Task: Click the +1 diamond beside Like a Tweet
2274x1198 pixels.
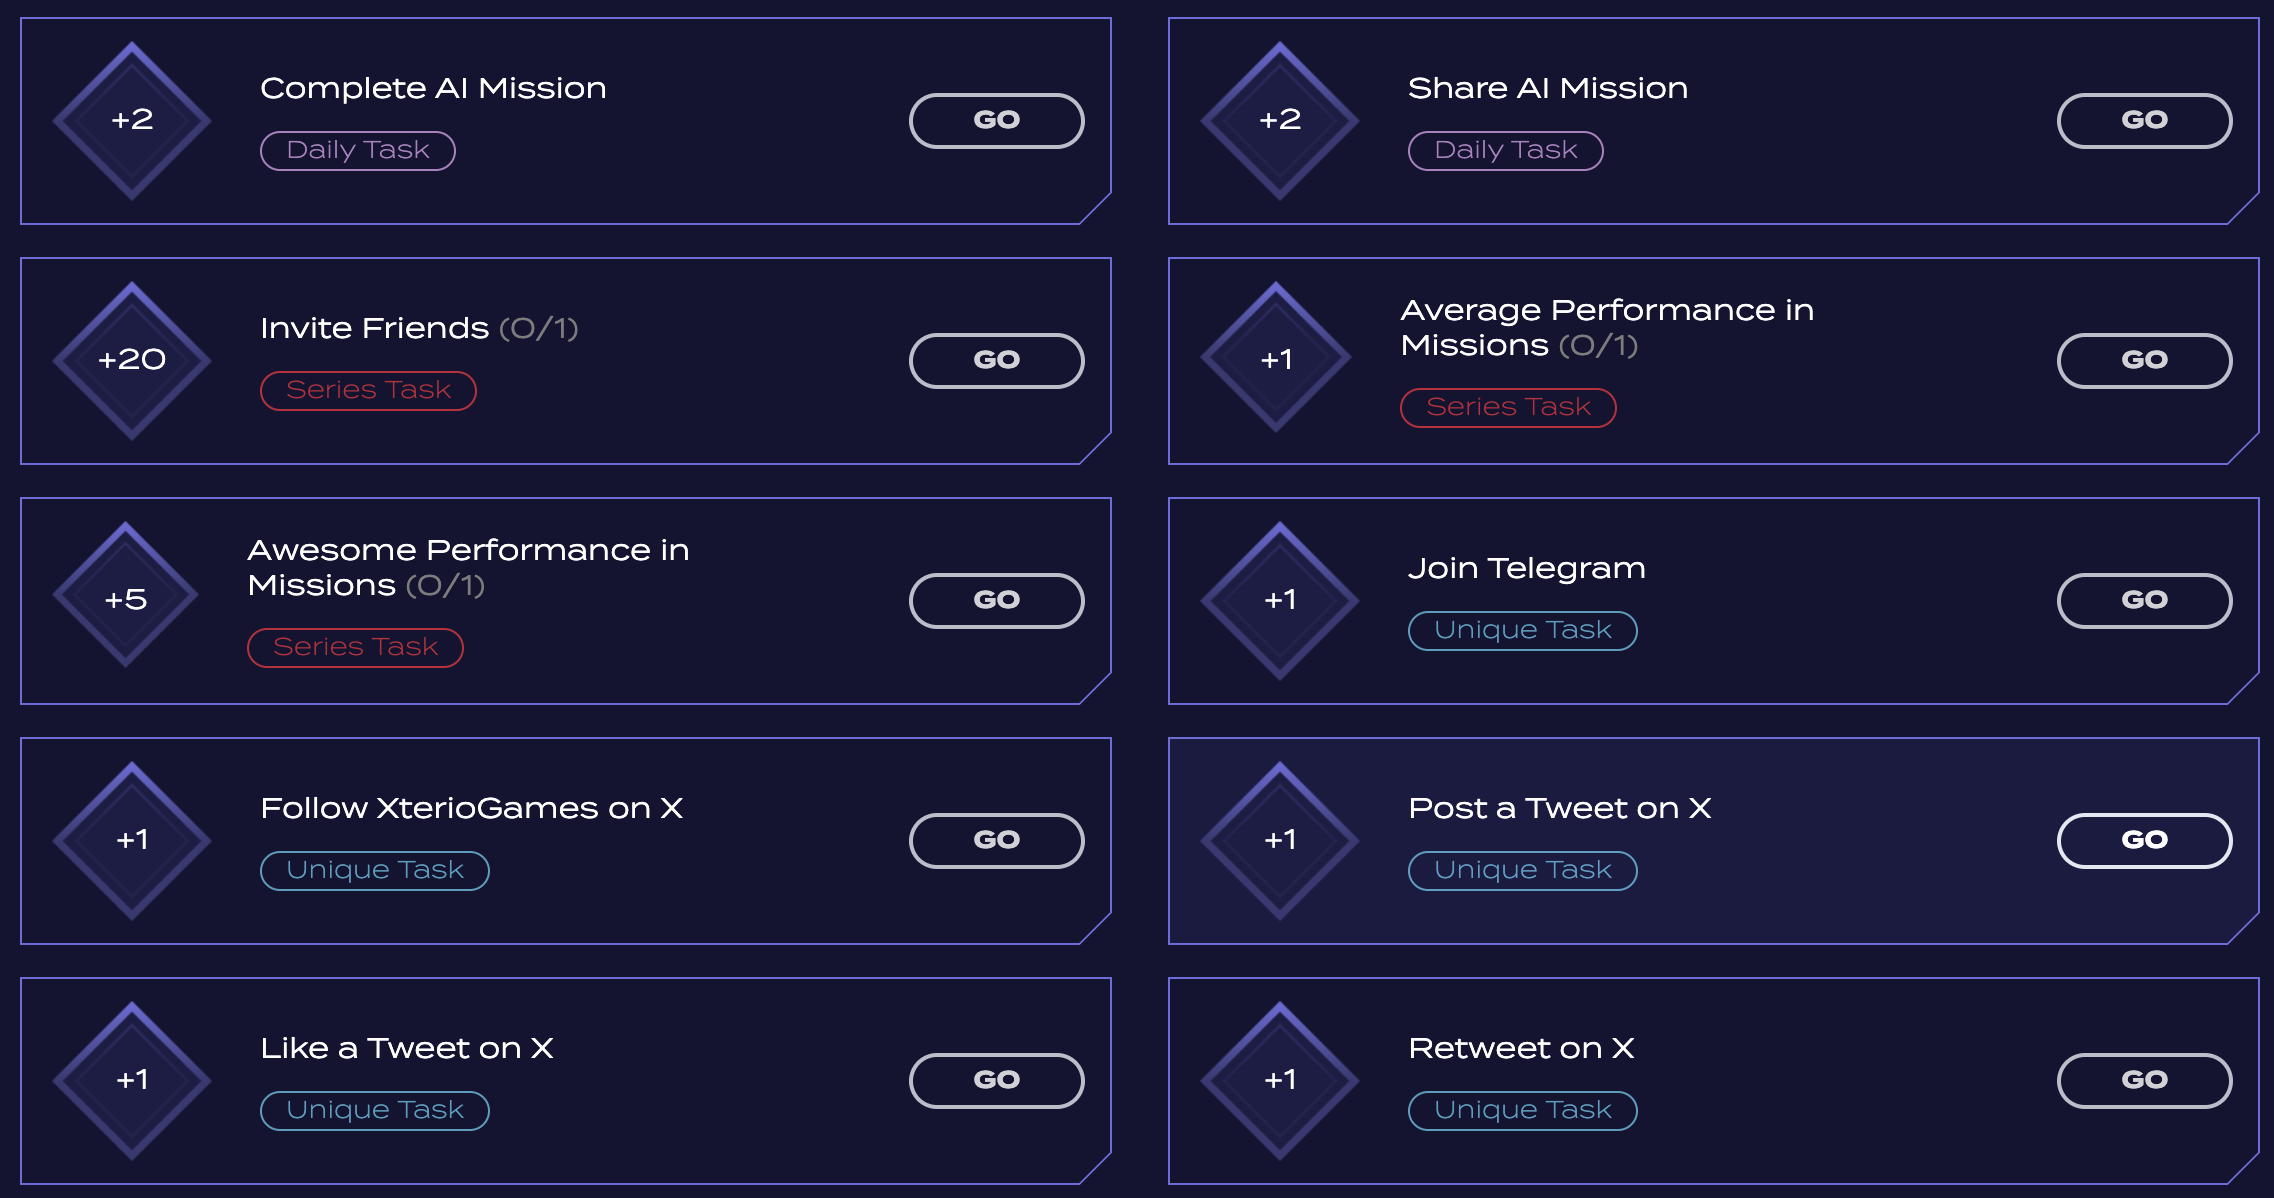Action: coord(132,1080)
